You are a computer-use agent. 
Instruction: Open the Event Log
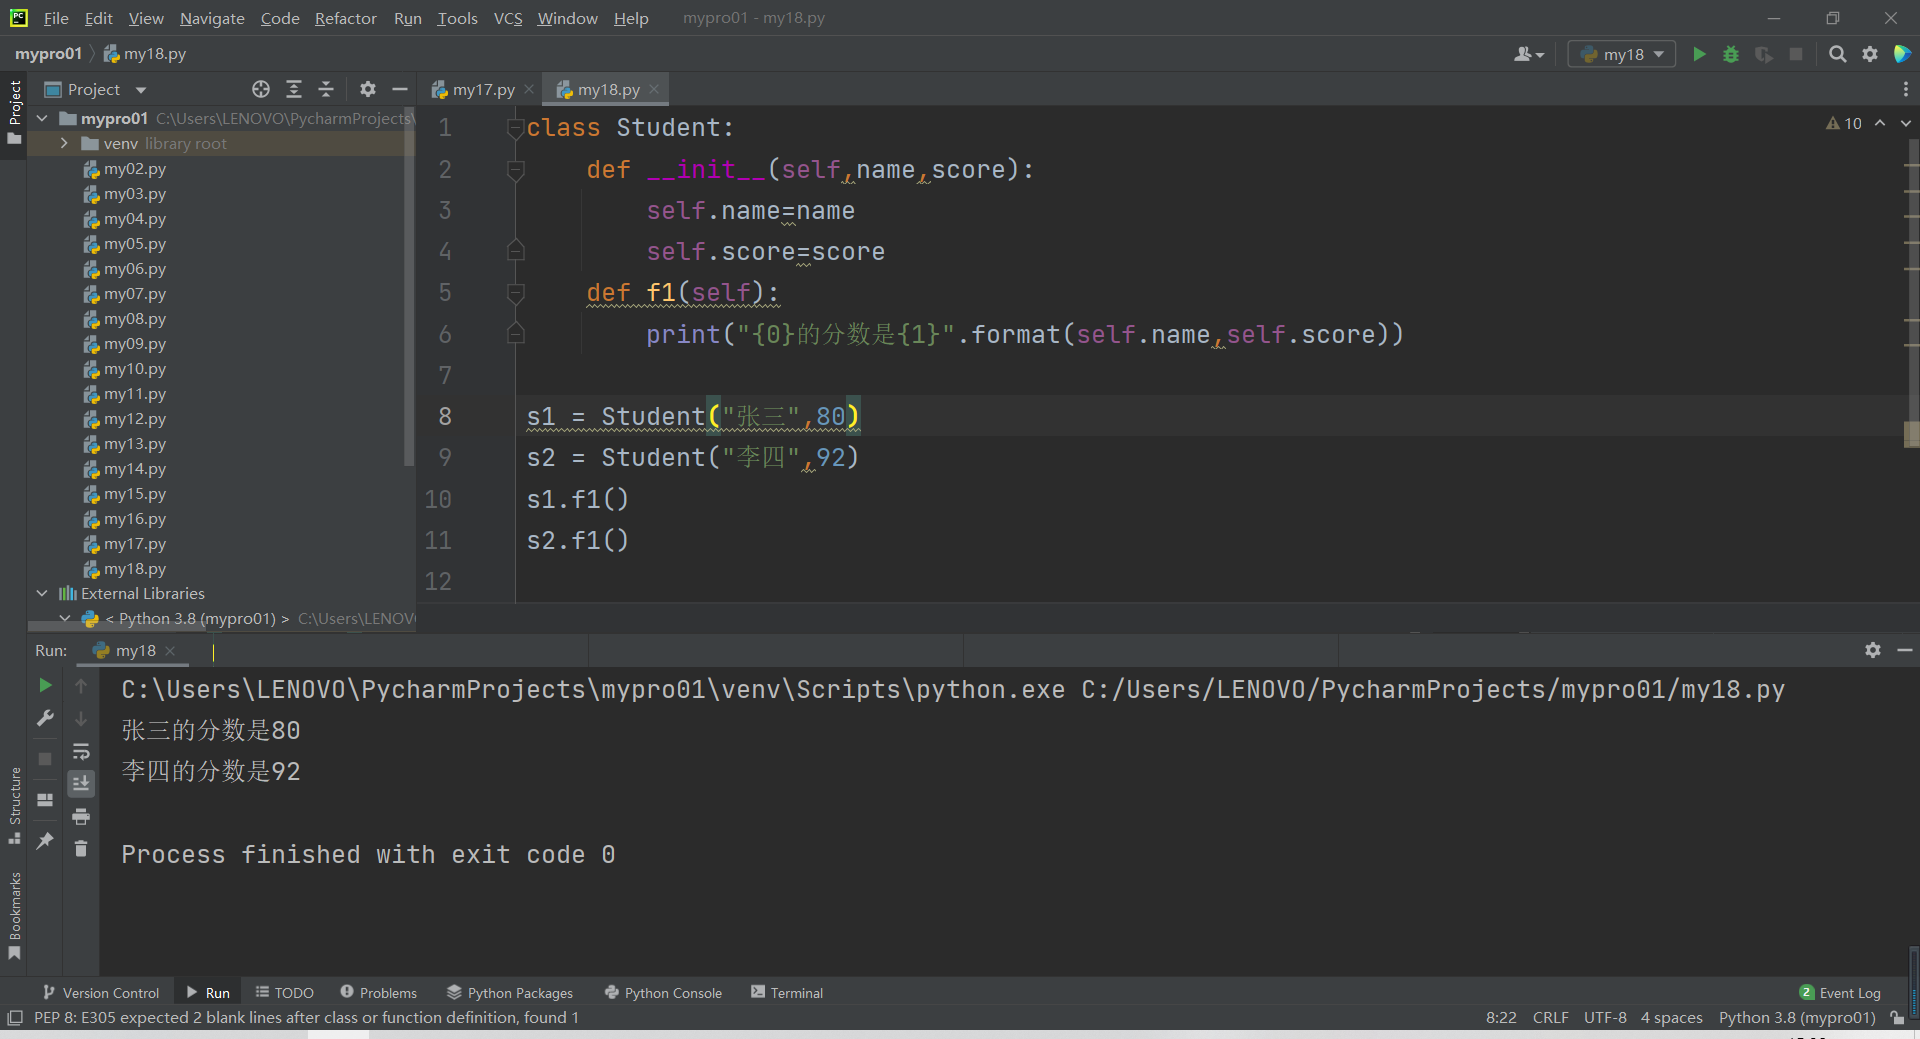(x=1840, y=992)
